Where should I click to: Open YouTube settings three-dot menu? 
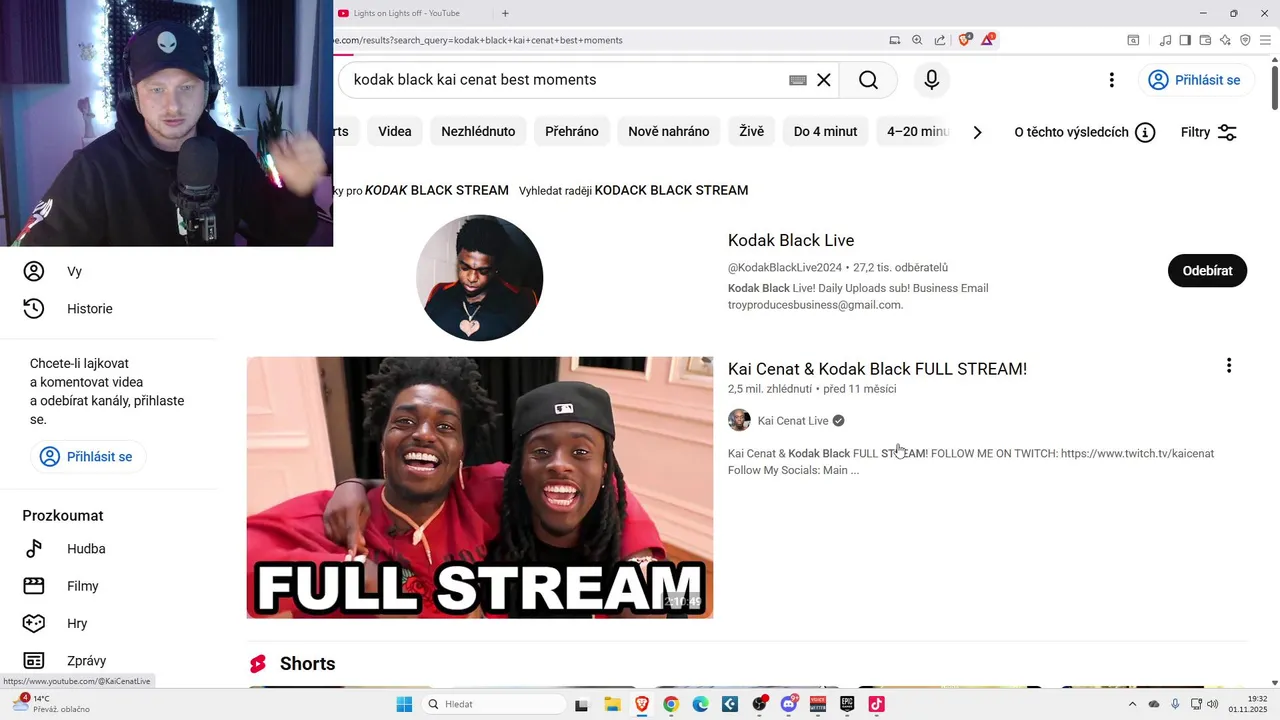pos(1111,80)
